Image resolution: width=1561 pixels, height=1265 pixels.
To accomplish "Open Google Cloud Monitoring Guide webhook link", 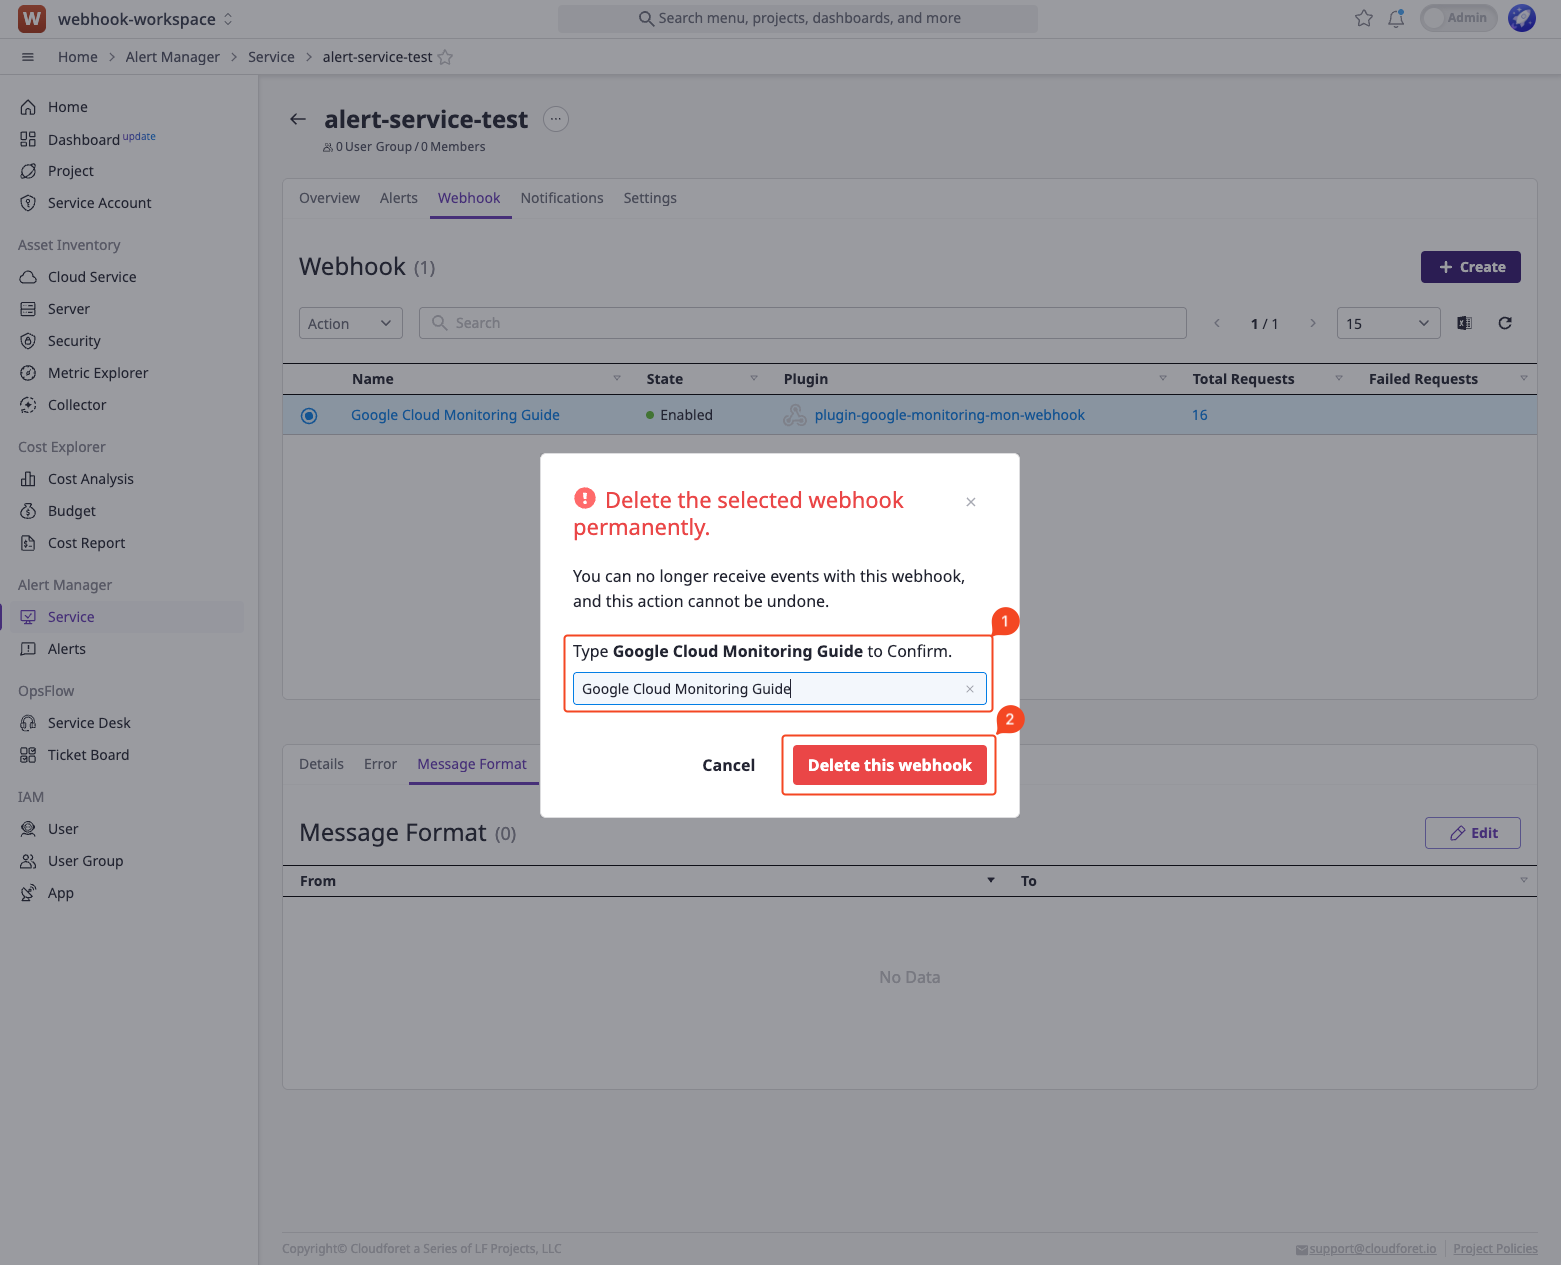I will (455, 415).
